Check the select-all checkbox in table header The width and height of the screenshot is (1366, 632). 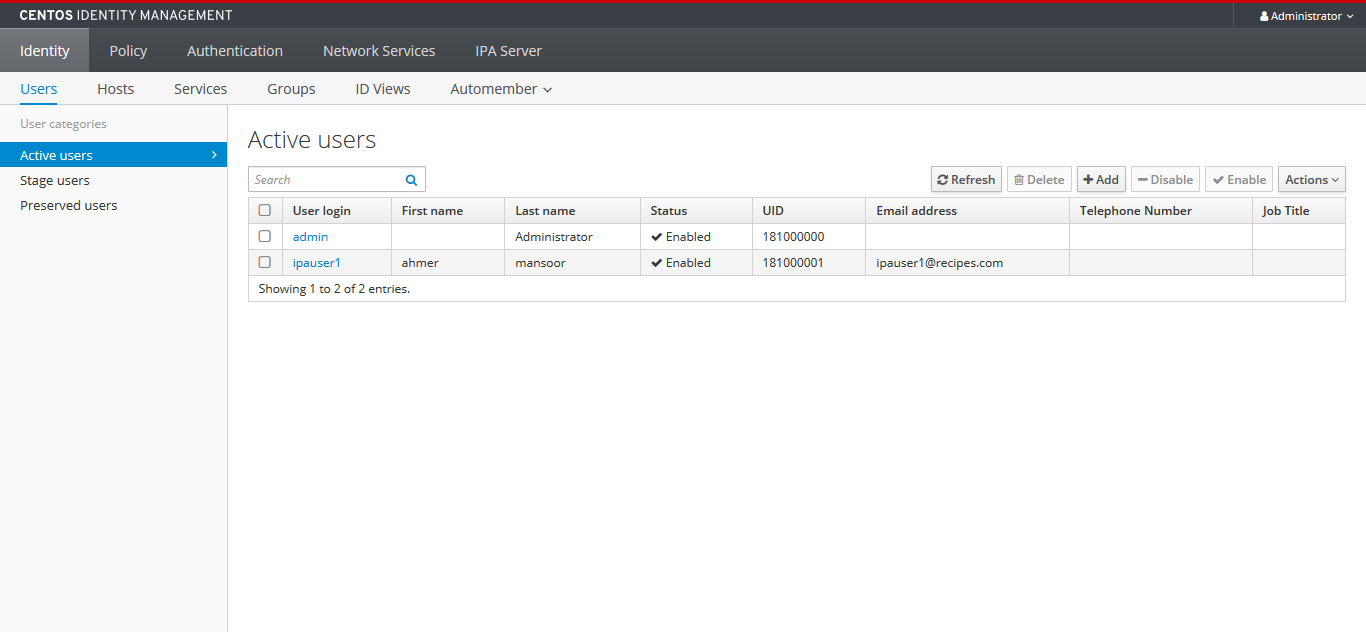click(265, 210)
